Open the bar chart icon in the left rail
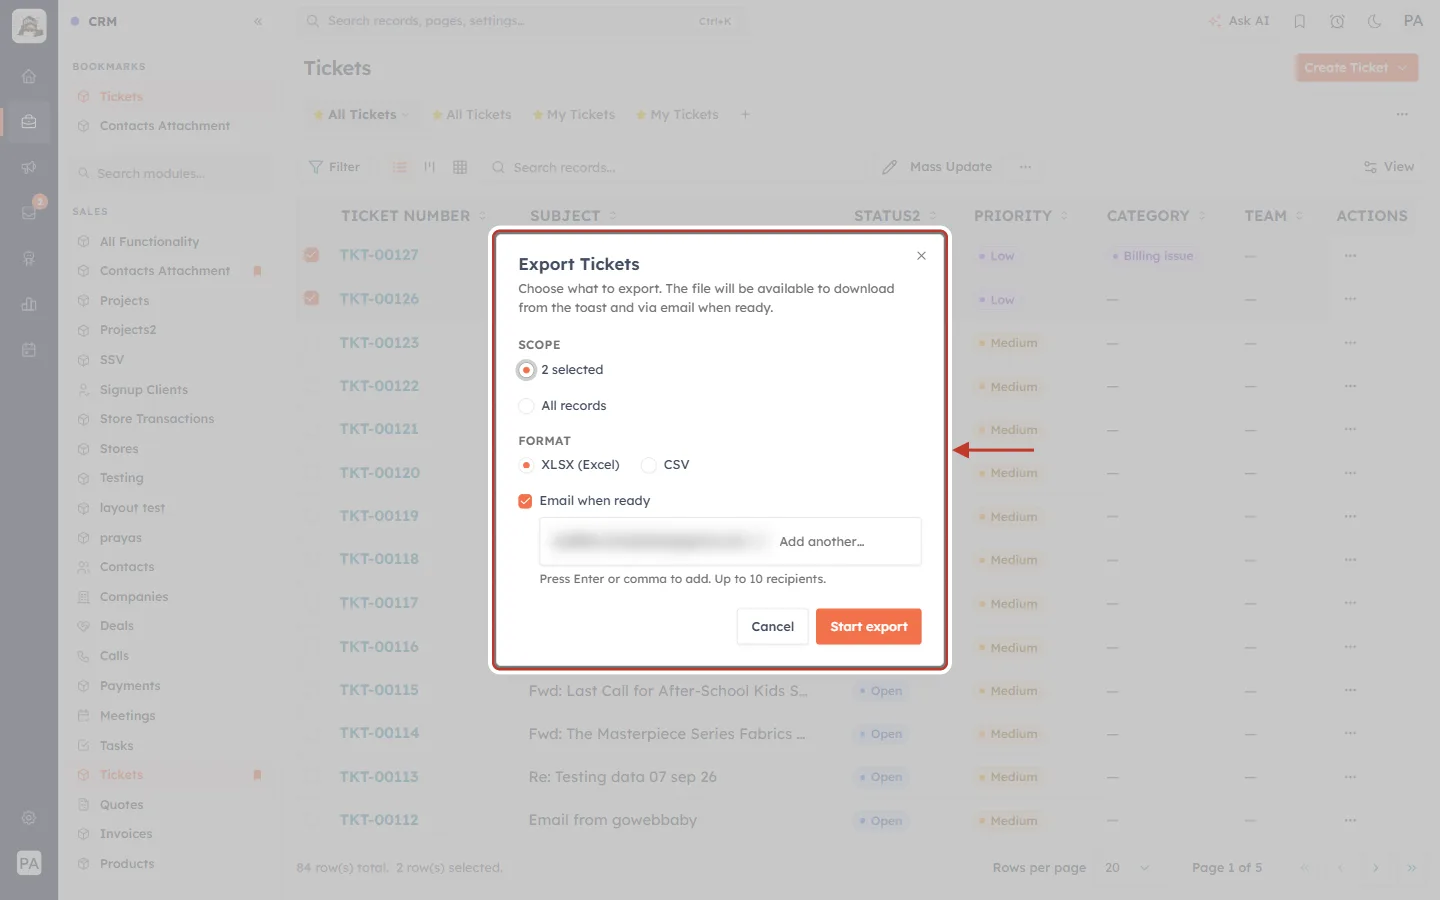Image resolution: width=1440 pixels, height=900 pixels. click(x=29, y=304)
